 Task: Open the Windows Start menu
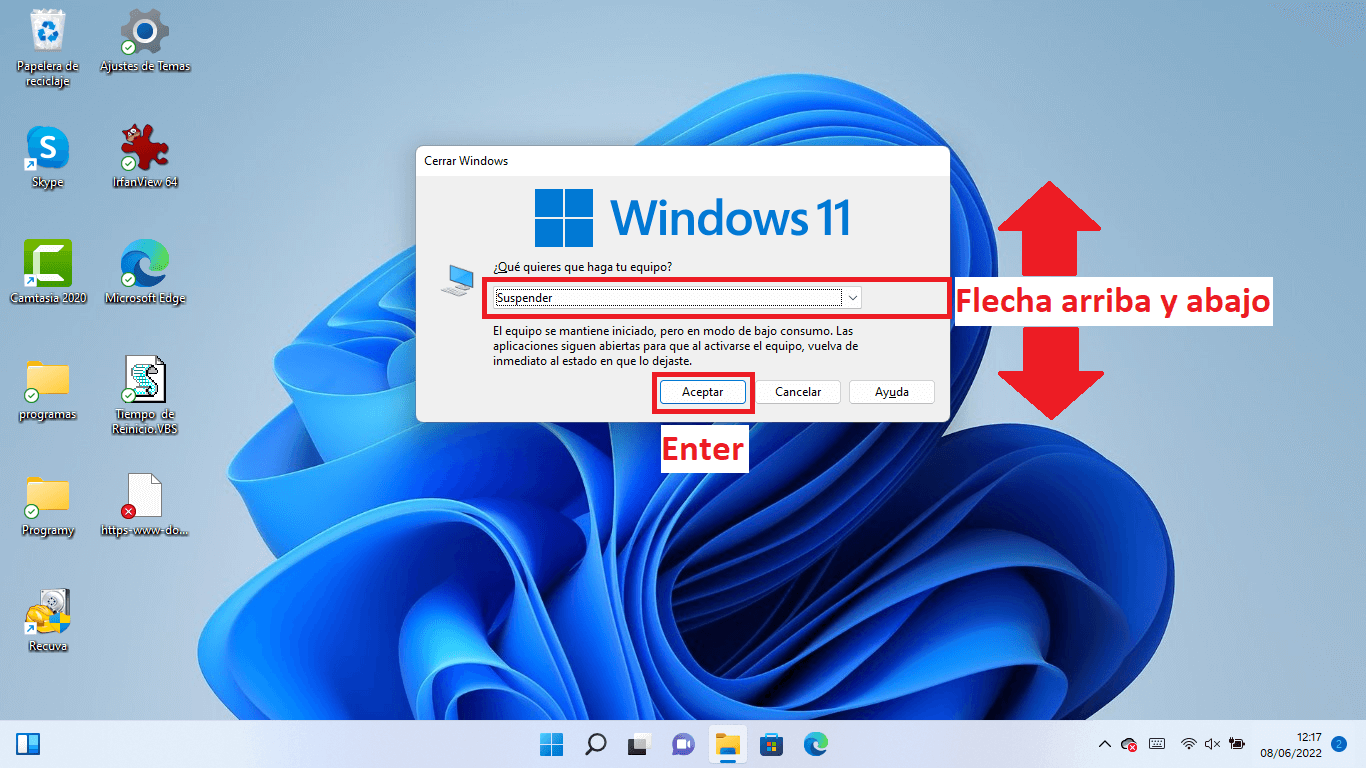click(x=552, y=744)
